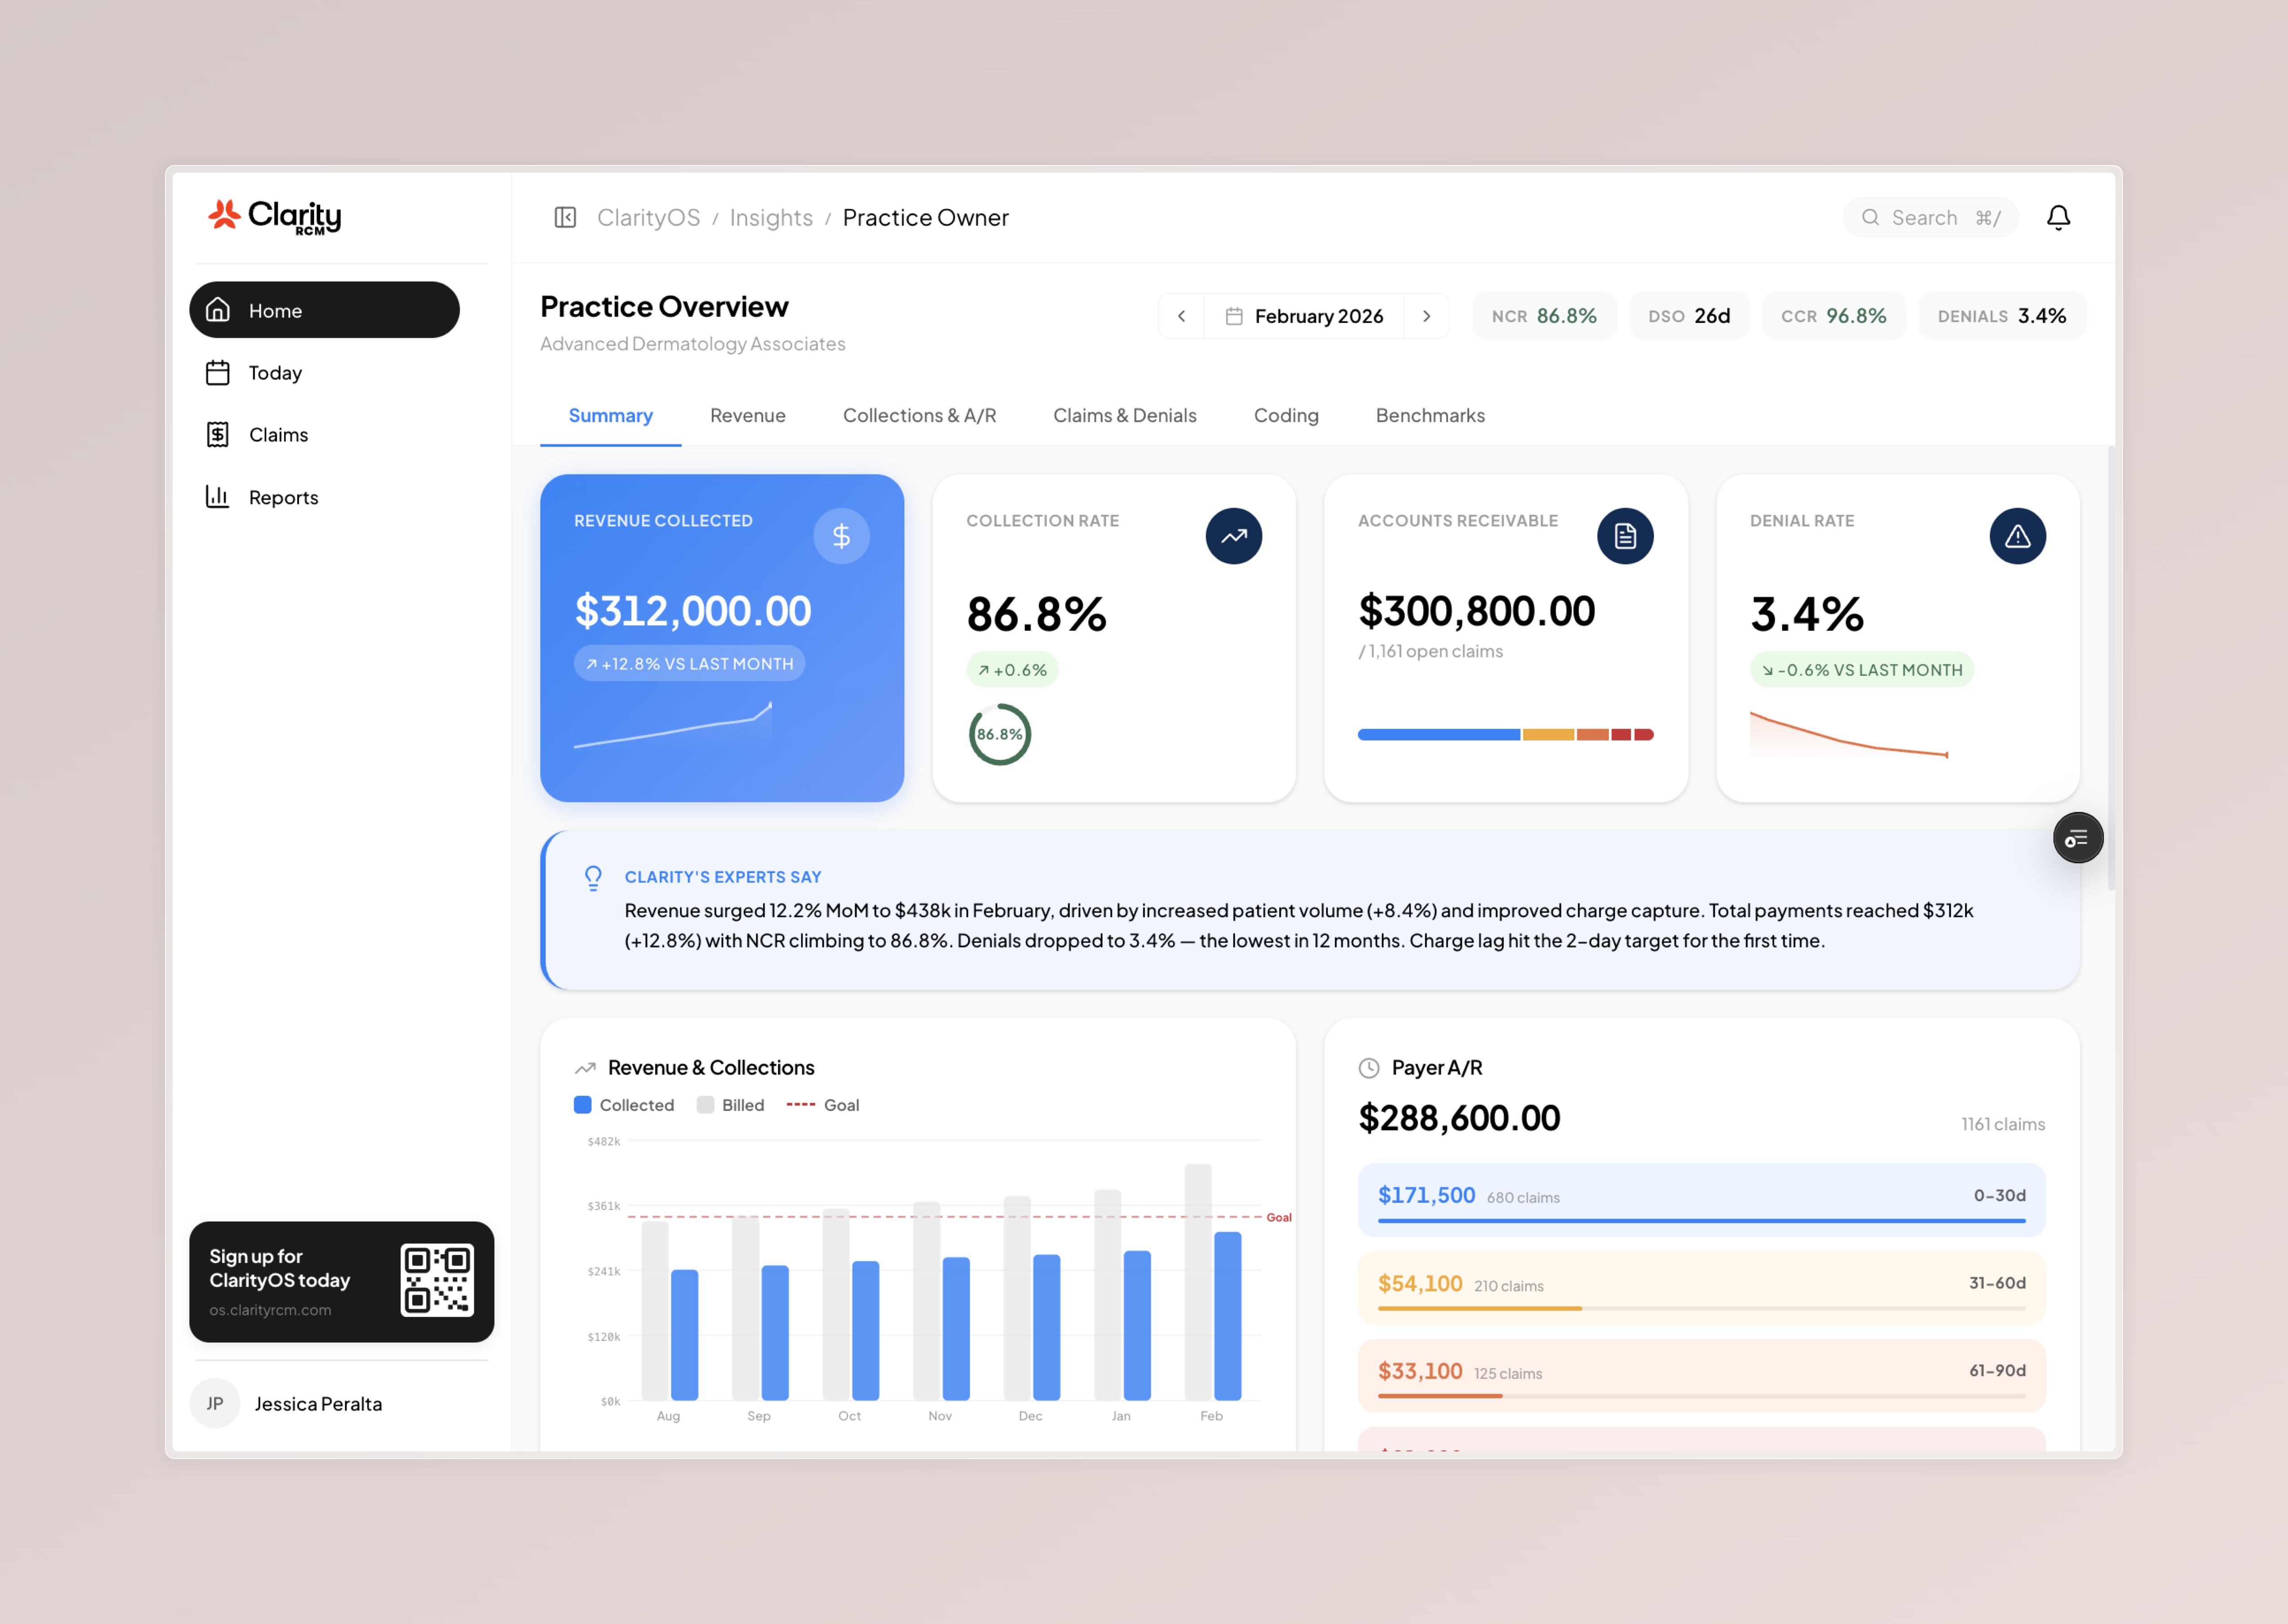The width and height of the screenshot is (2288, 1624).
Task: Collapse the sidebar using the panel icon
Action: (566, 217)
